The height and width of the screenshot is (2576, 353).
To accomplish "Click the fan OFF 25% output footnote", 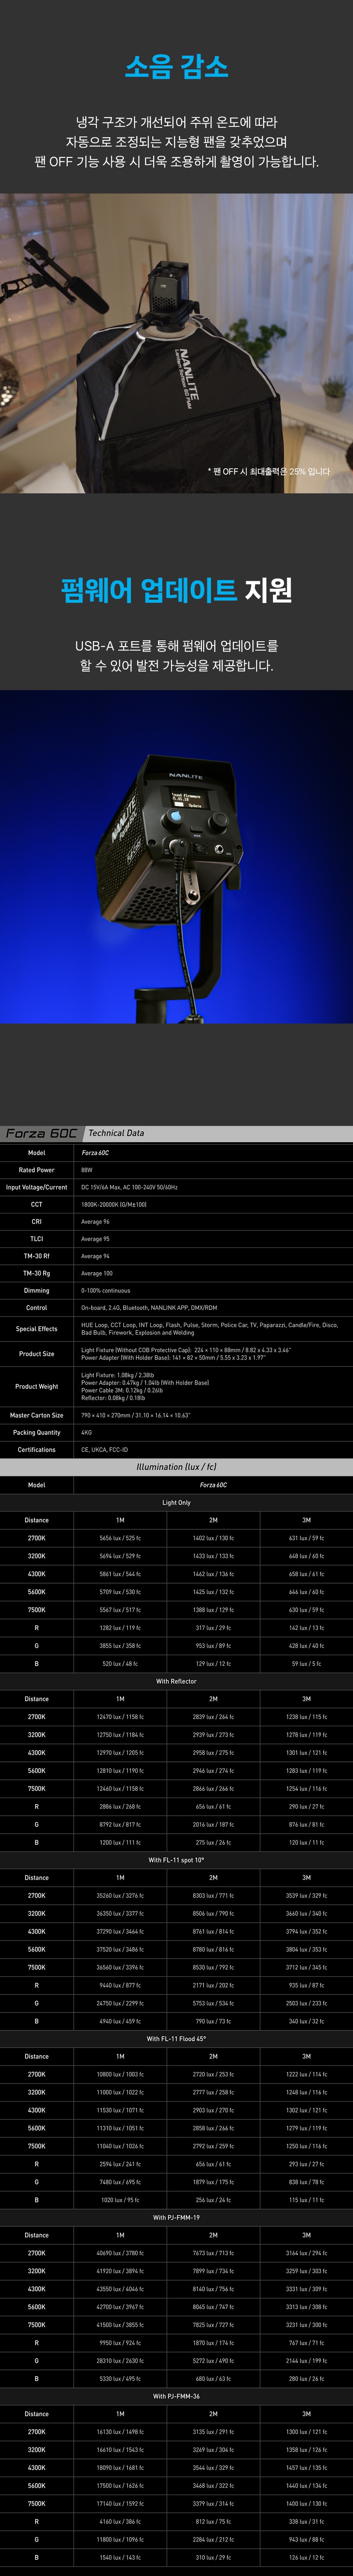I will (x=269, y=471).
